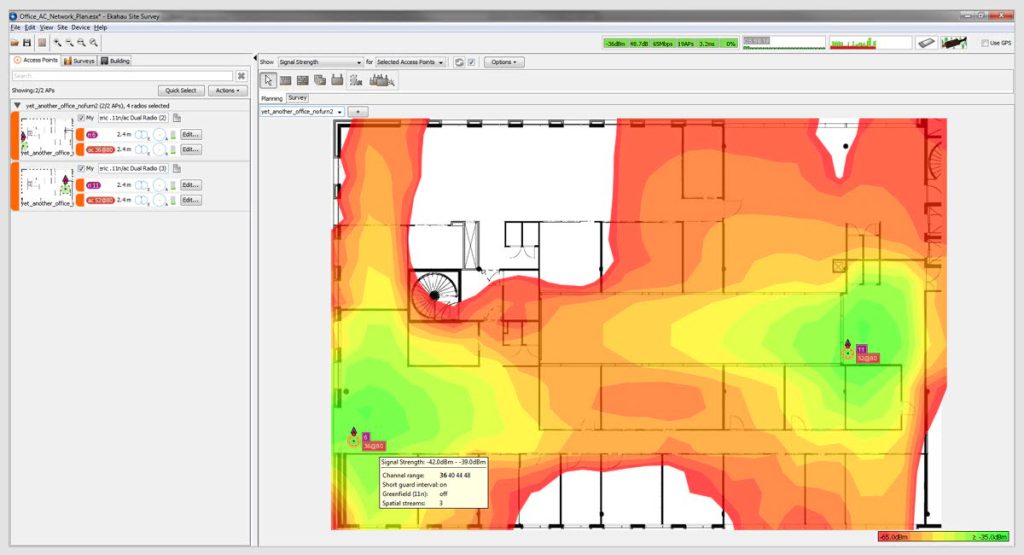Uncheck the My checkbox for Dual Radio (3)
Screen dimensions: 1024x555
coord(81,169)
